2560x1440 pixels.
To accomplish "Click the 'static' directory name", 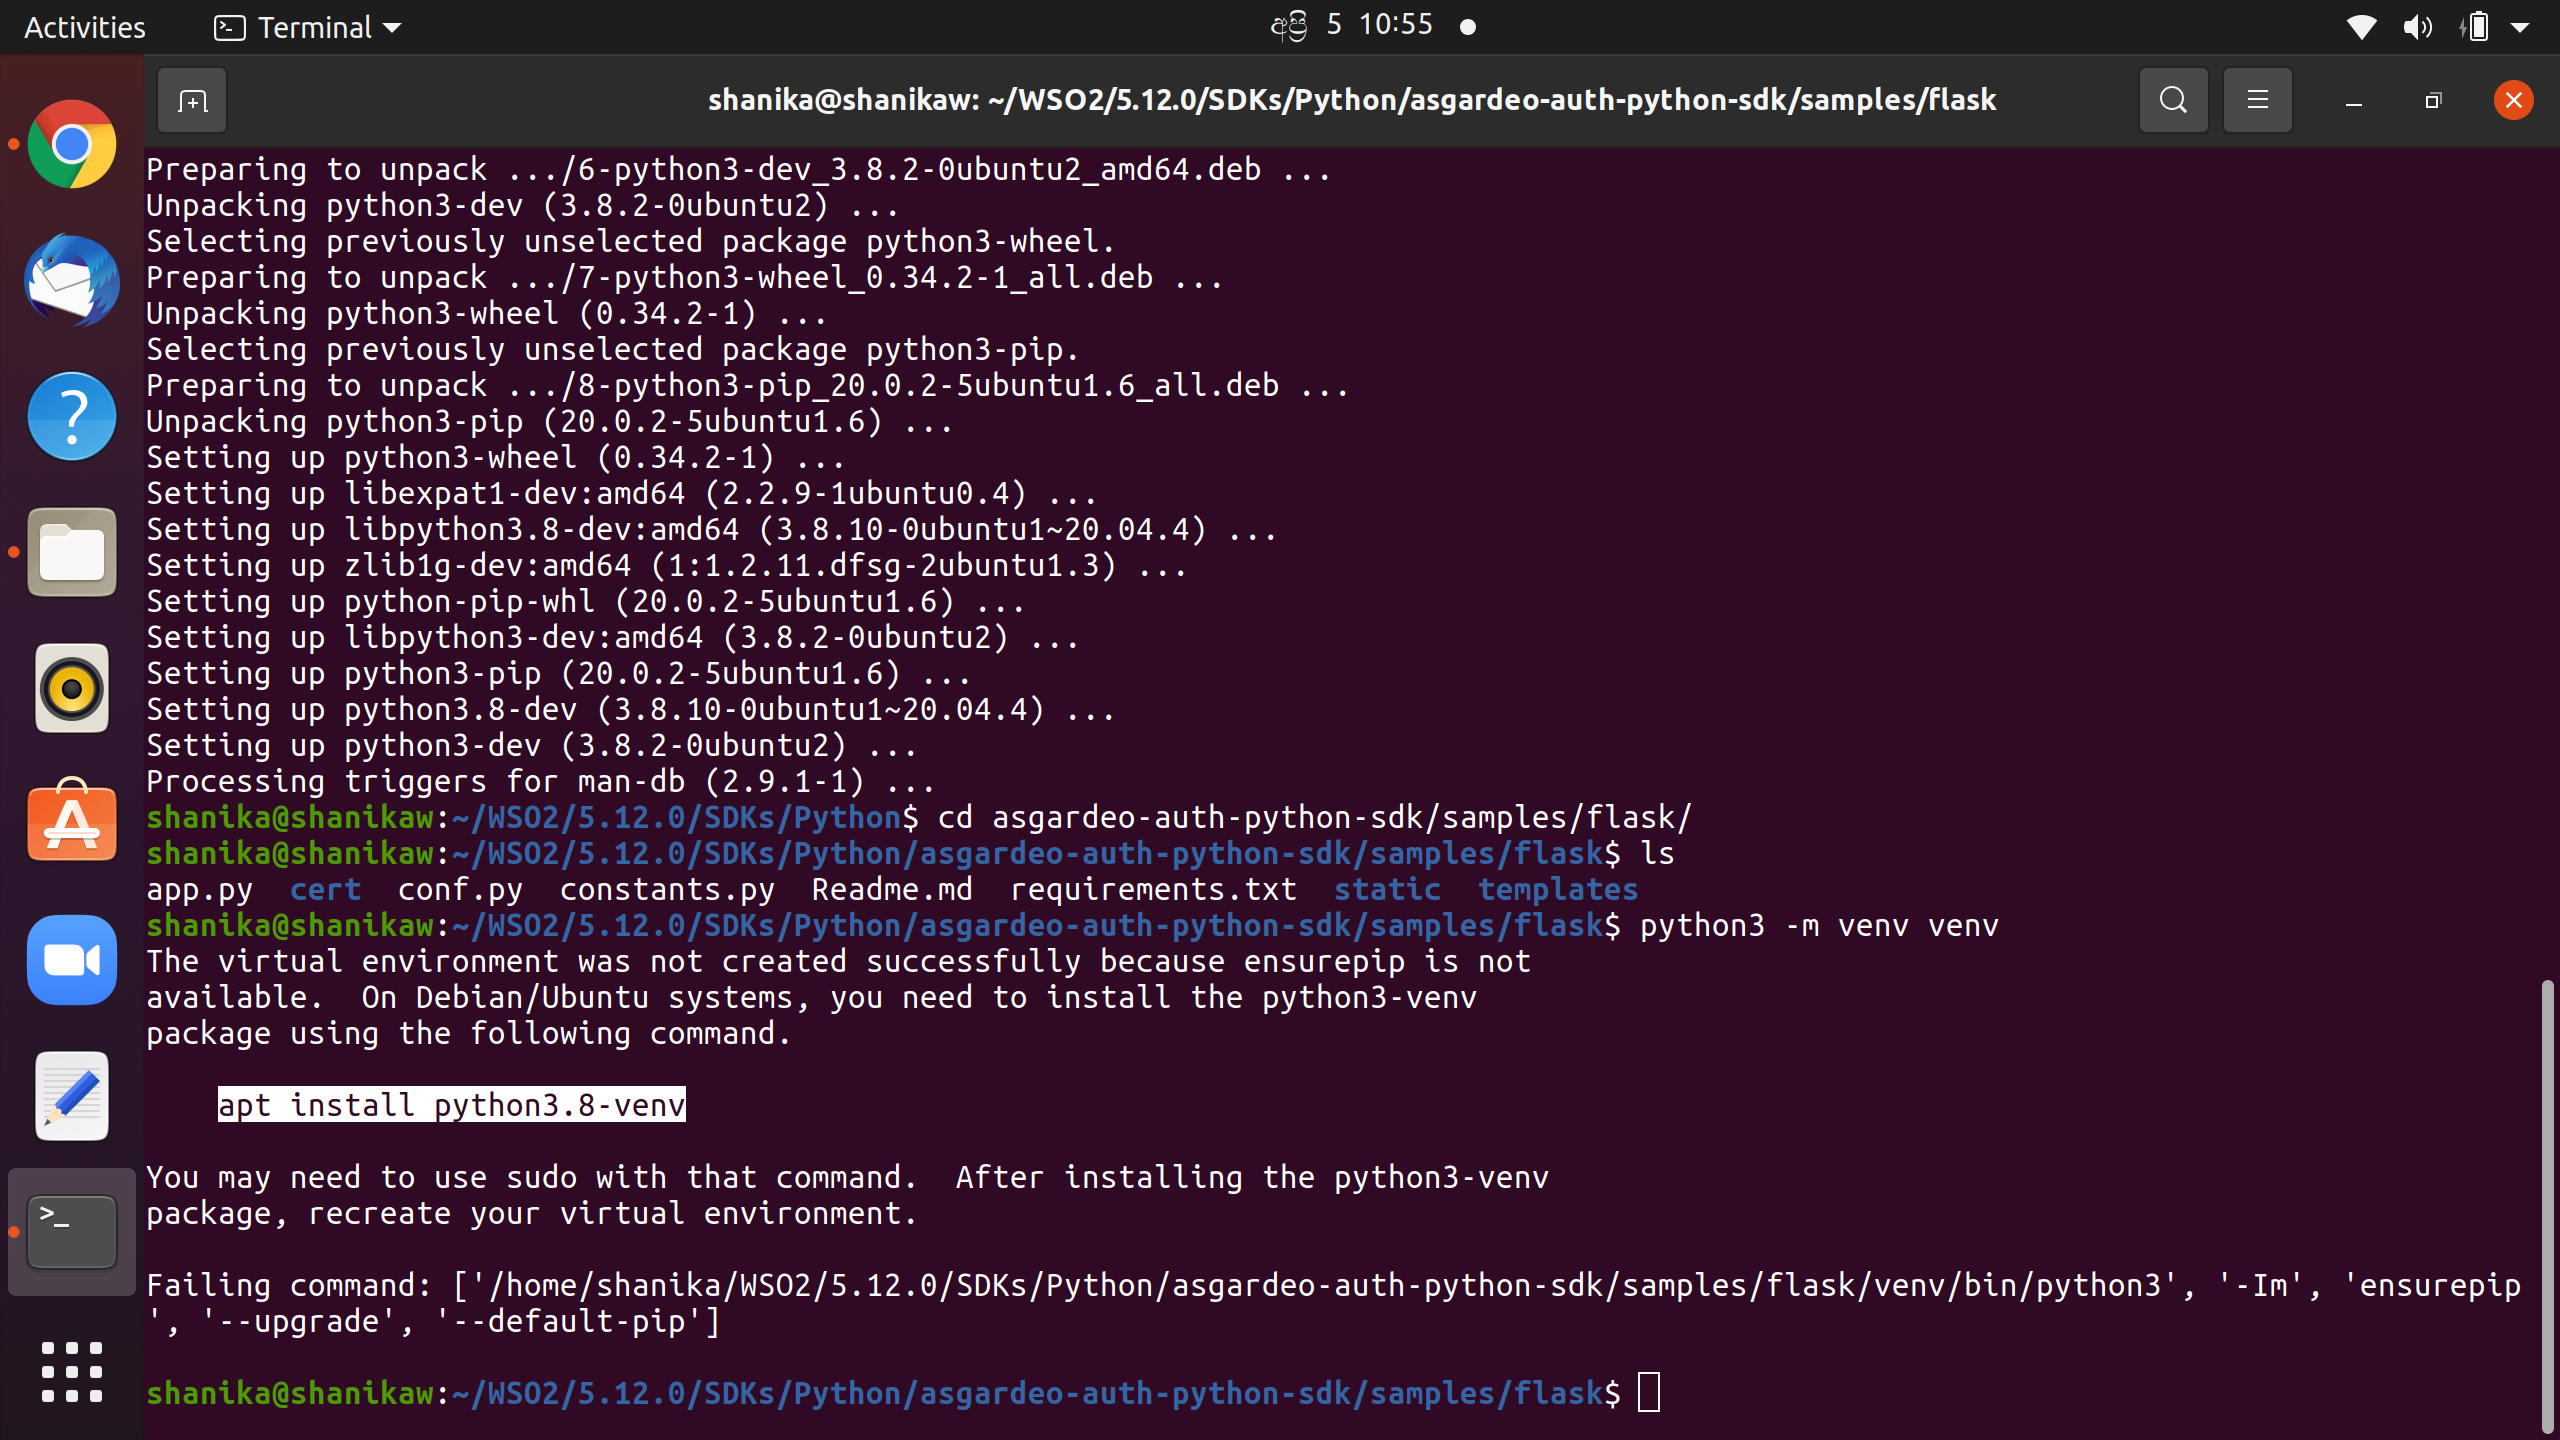I will (x=1387, y=889).
